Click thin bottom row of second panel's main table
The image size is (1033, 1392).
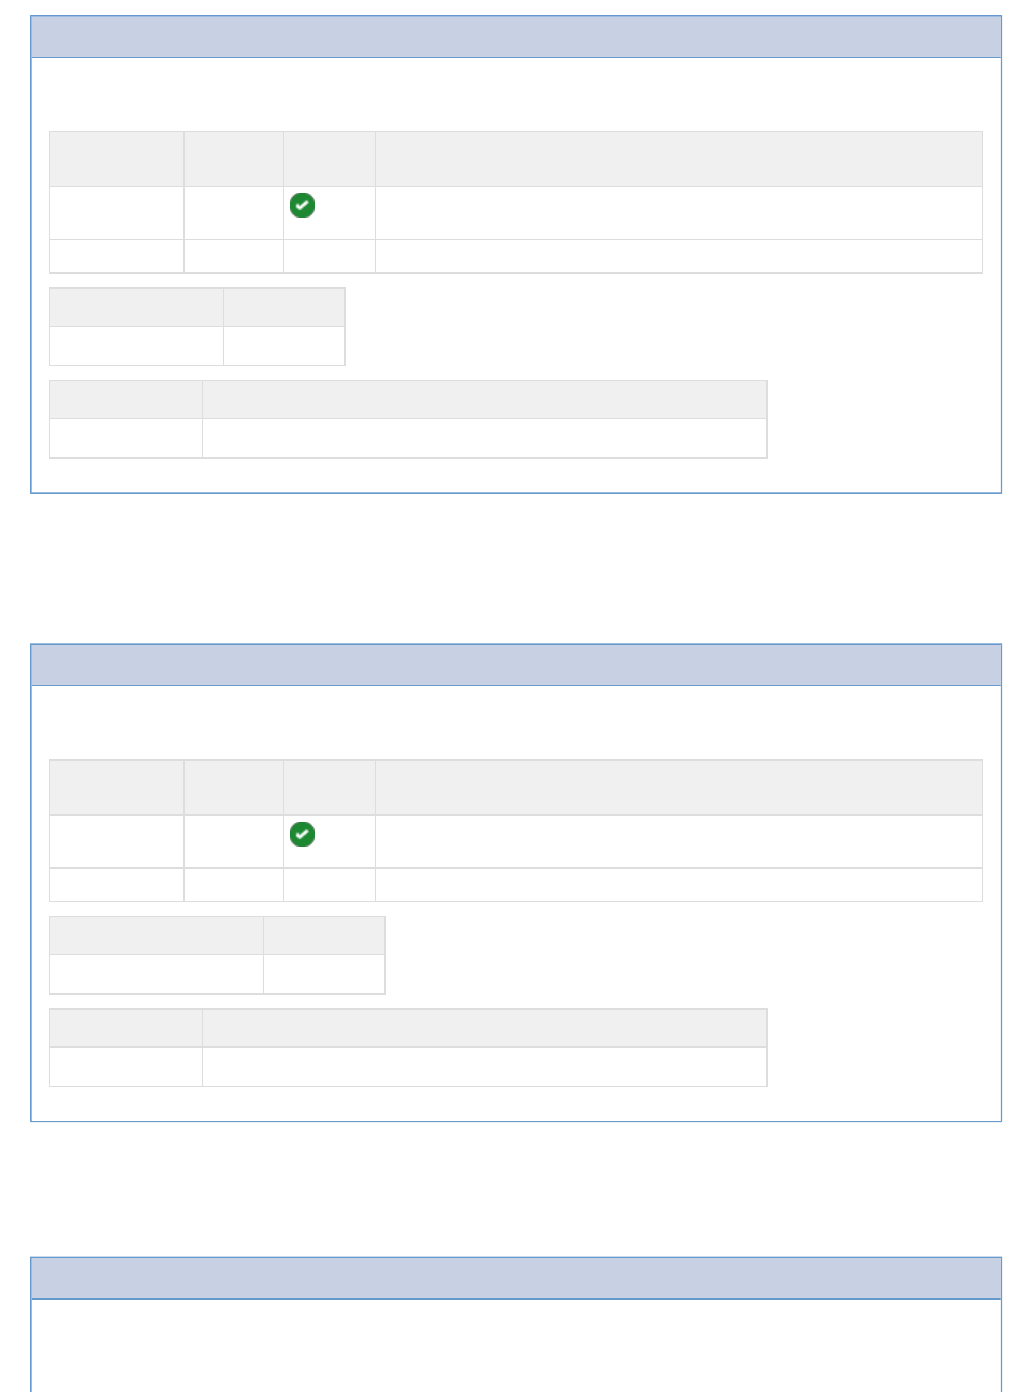click(516, 884)
